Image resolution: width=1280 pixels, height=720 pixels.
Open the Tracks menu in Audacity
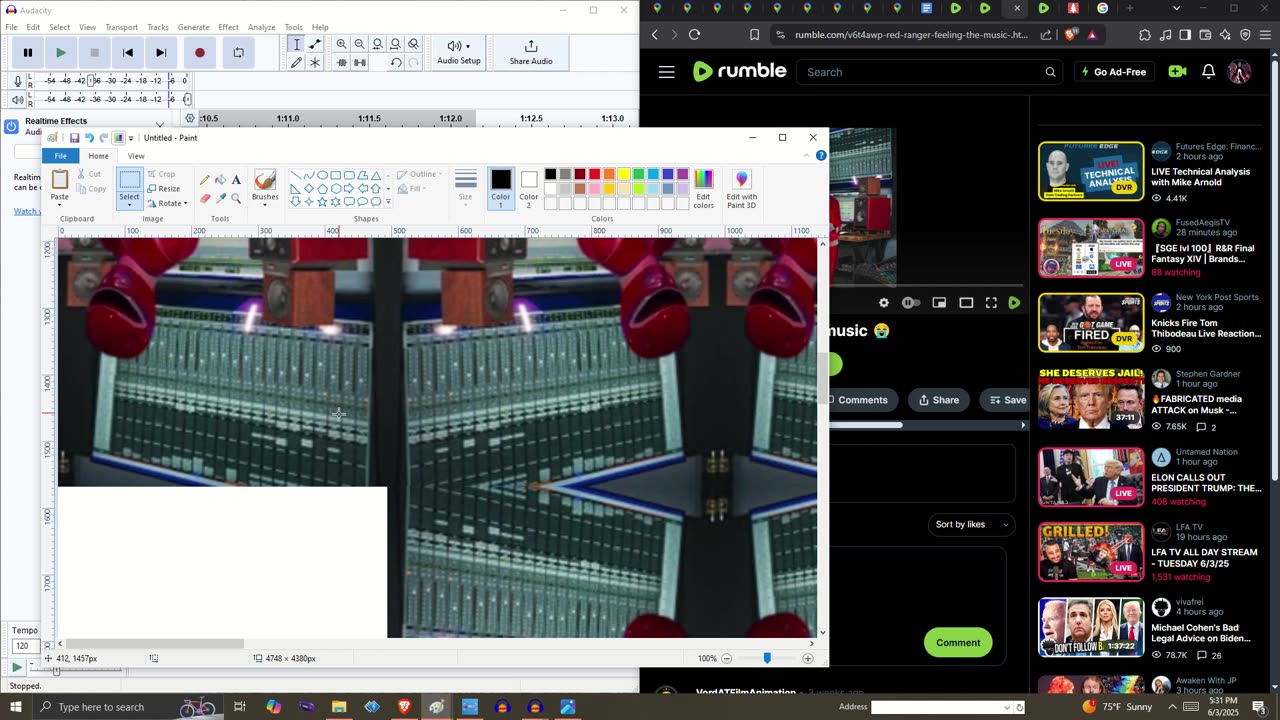tap(158, 27)
